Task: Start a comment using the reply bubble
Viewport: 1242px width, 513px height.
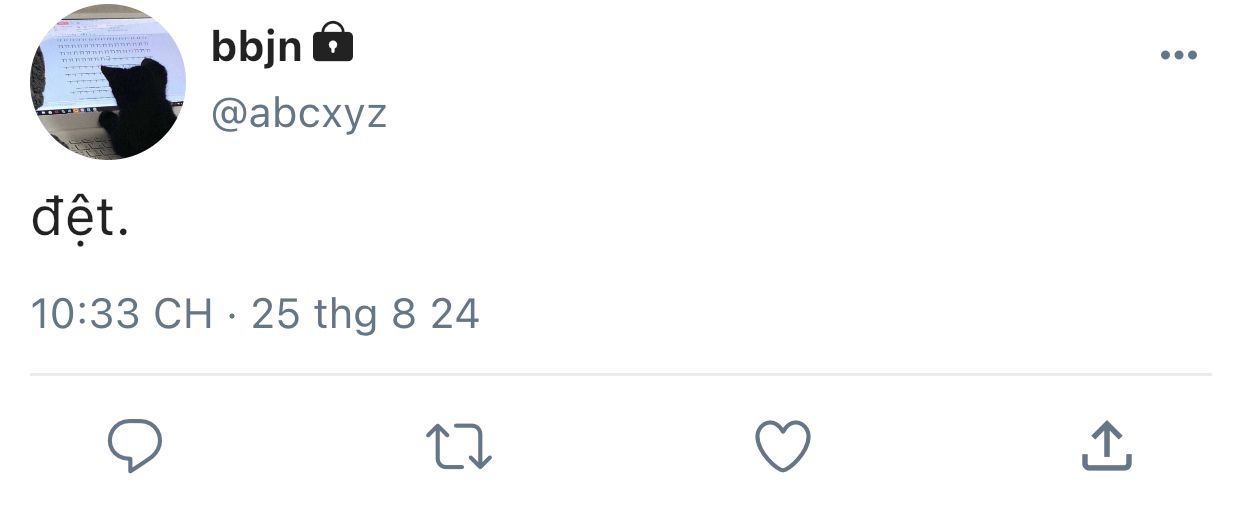Action: point(135,445)
